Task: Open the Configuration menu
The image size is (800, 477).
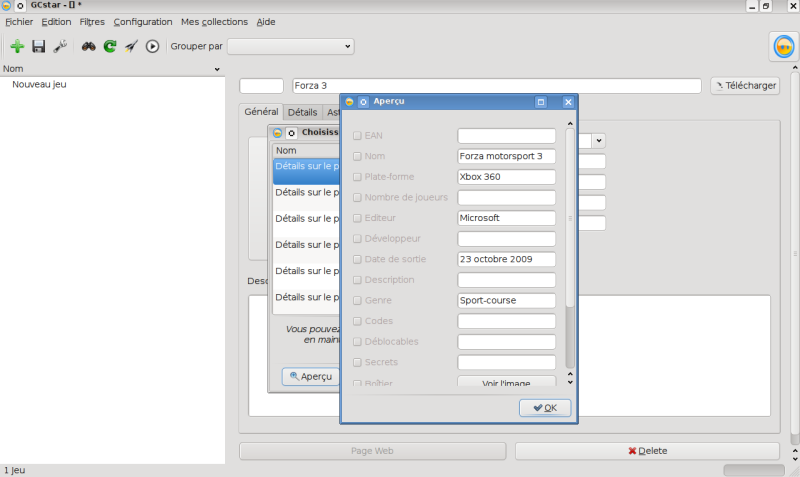Action: 143,22
